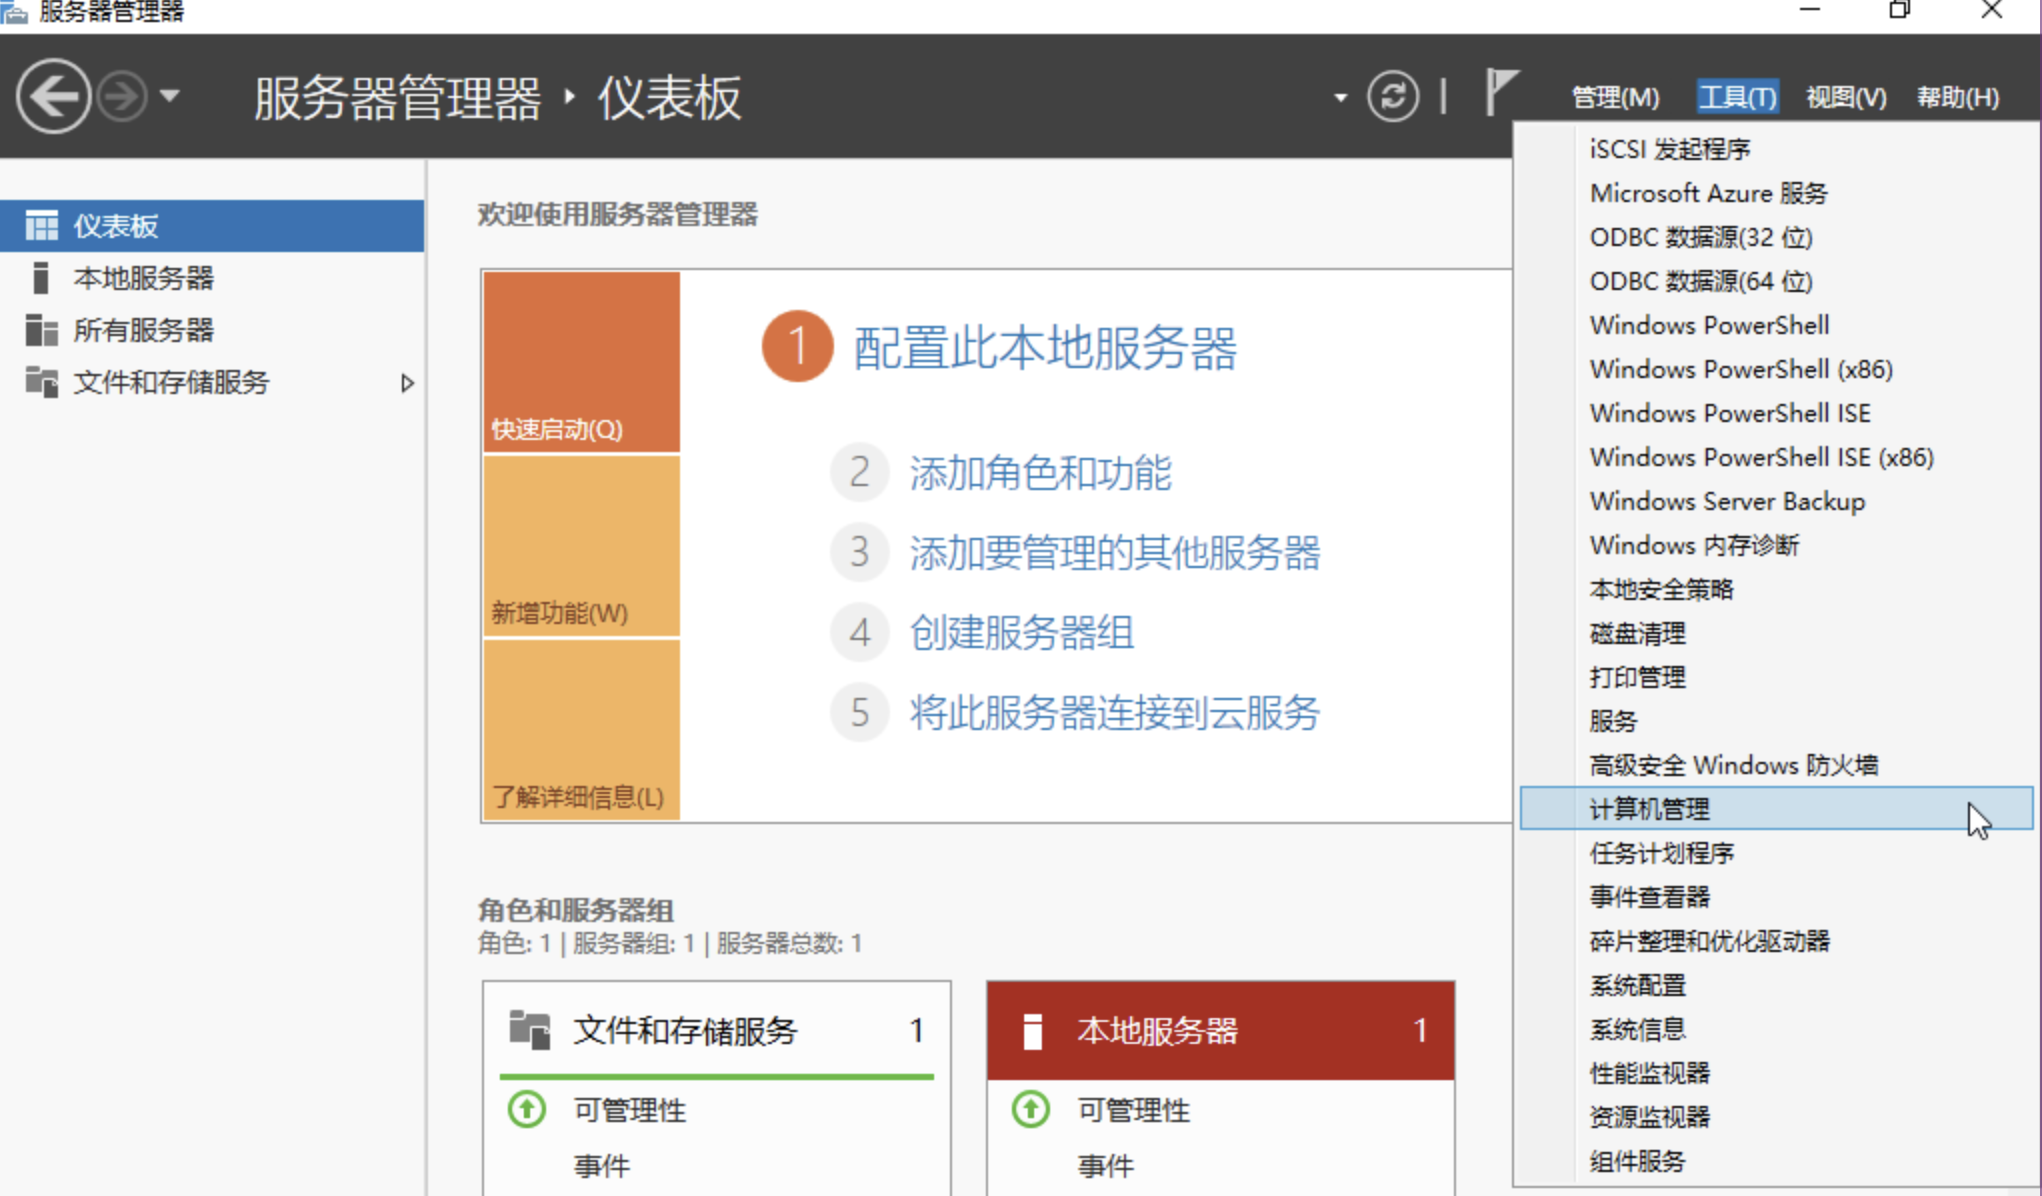Click the 本地服务器 sidebar icon
Image resolution: width=2042 pixels, height=1196 pixels.
click(41, 278)
